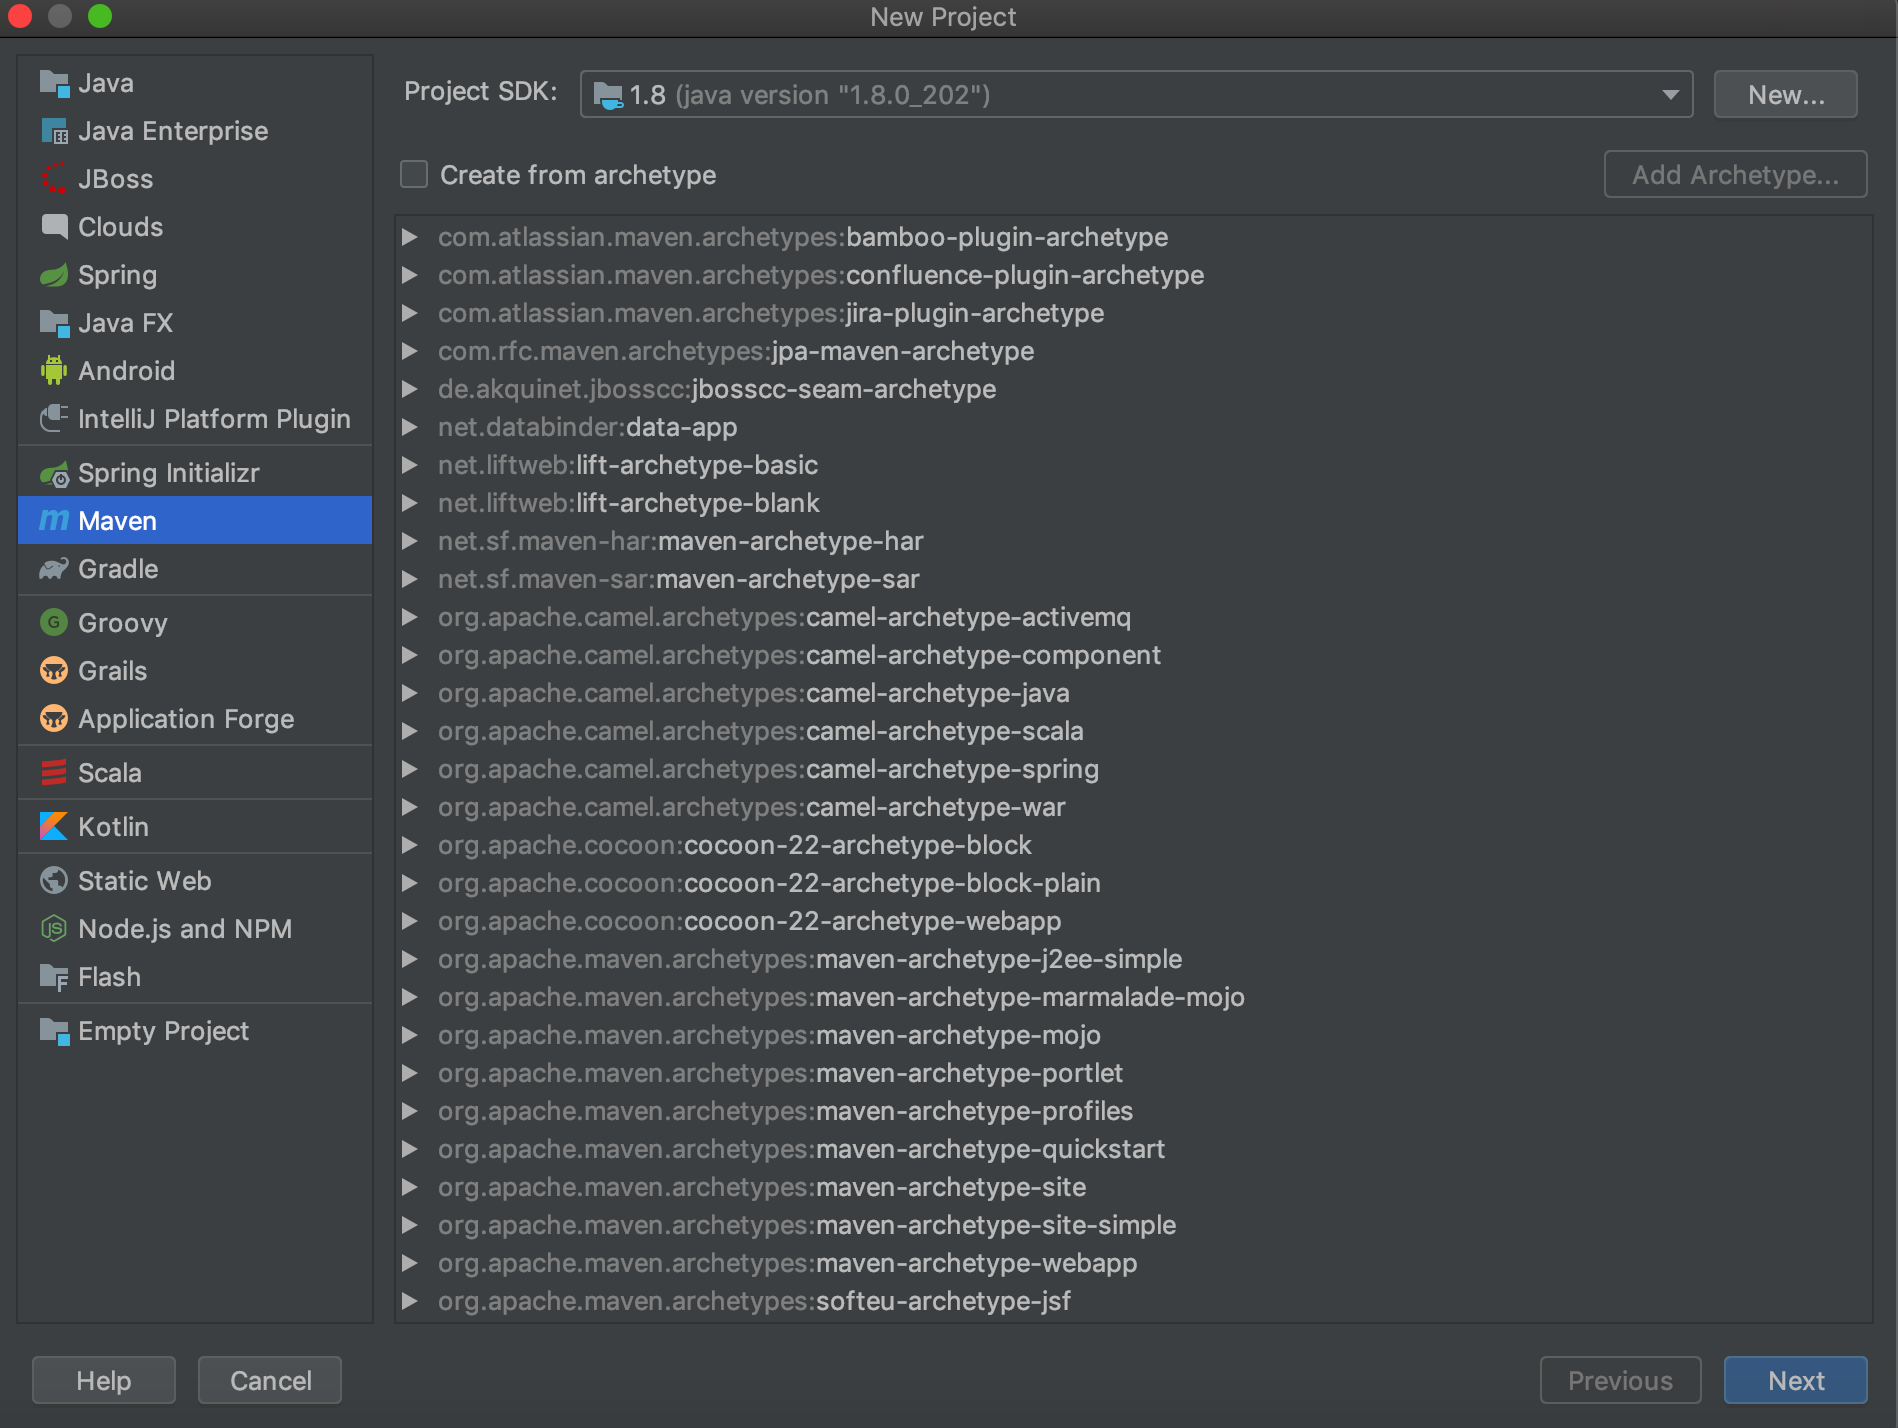The width and height of the screenshot is (1898, 1428).
Task: Cancel the New Project dialog
Action: click(x=270, y=1380)
